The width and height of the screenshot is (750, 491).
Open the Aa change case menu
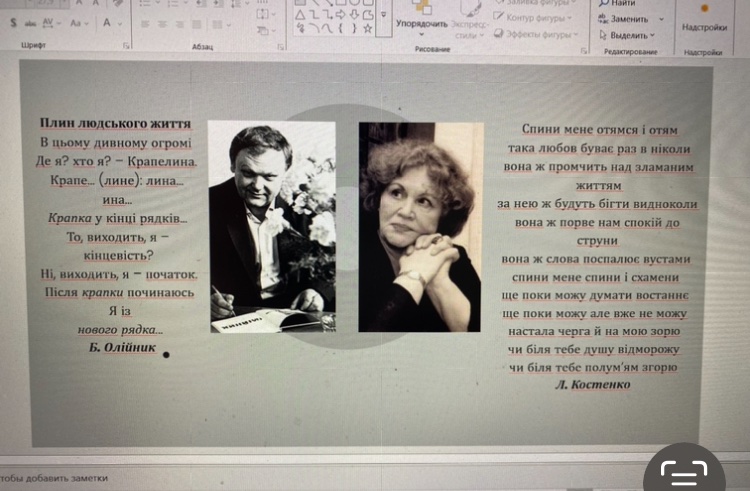pos(79,22)
